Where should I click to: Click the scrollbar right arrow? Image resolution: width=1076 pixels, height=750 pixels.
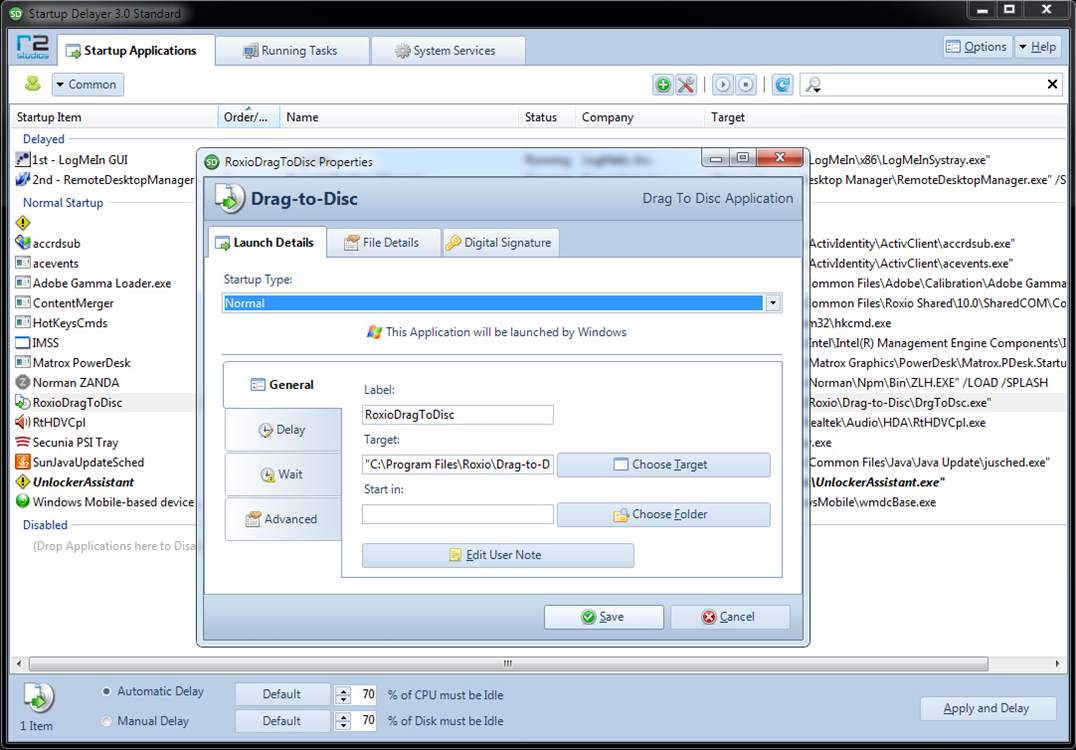point(1057,664)
